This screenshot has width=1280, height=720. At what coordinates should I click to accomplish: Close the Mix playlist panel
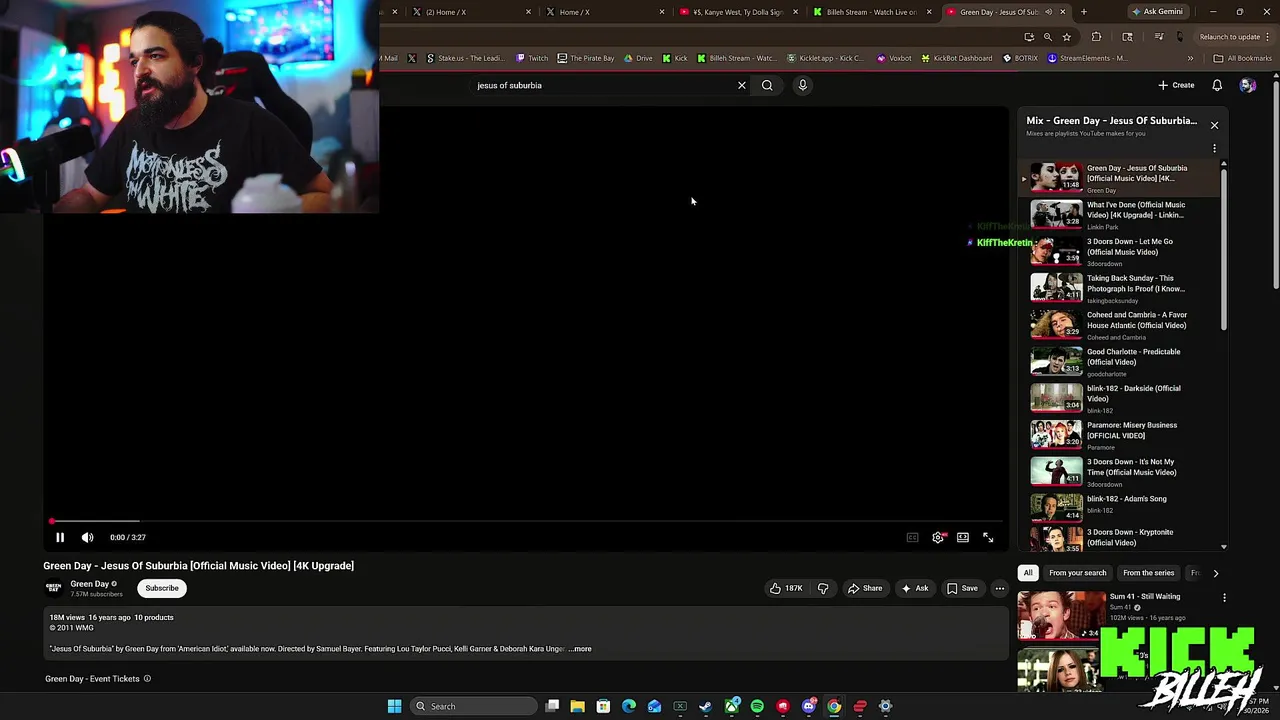tap(1214, 125)
